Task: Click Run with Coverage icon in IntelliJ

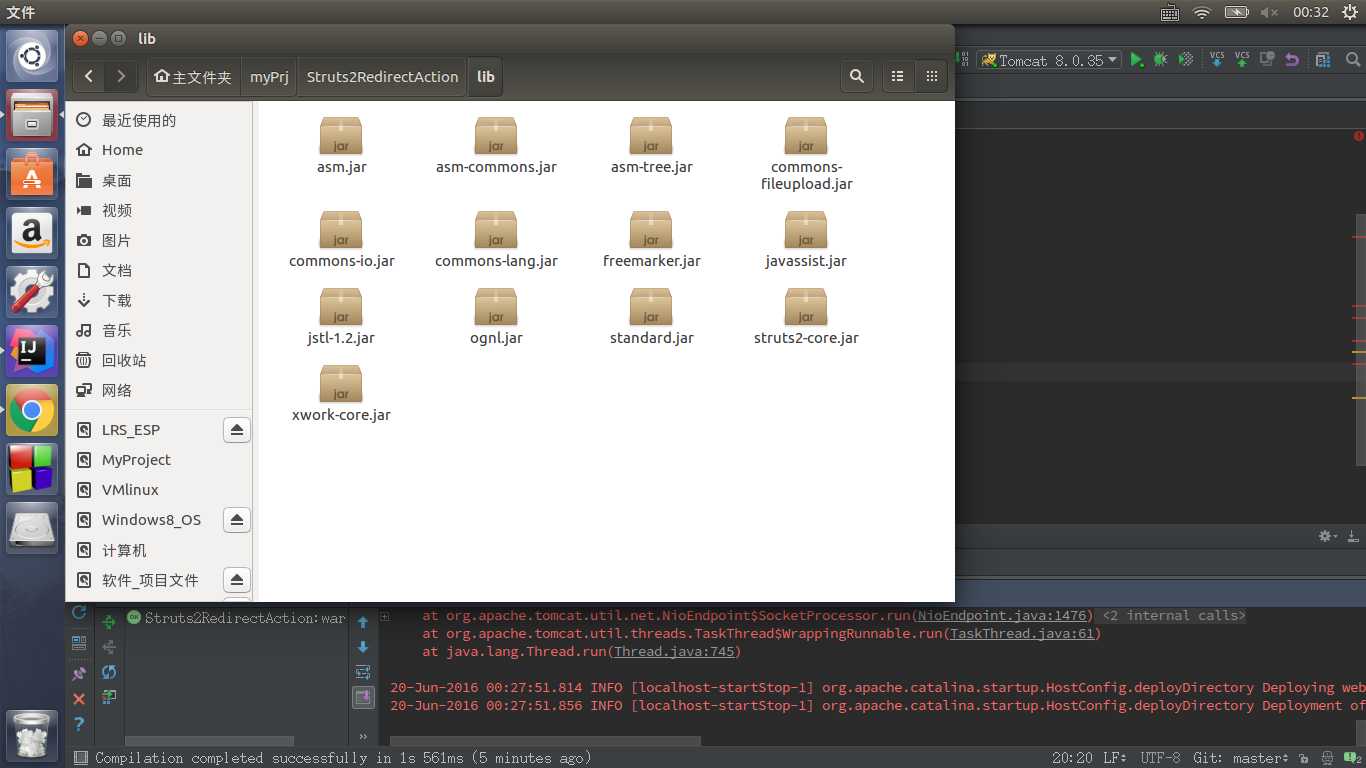Action: pyautogui.click(x=1185, y=60)
